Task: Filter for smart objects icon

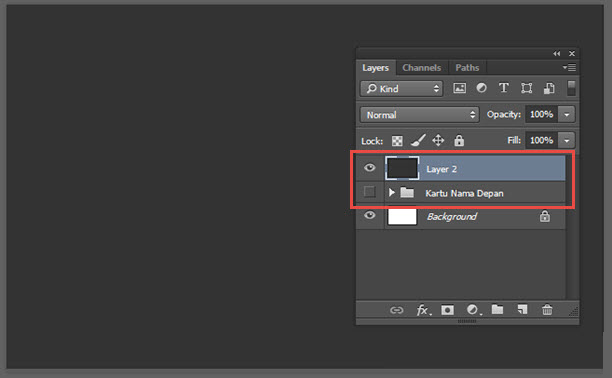Action: coord(549,88)
